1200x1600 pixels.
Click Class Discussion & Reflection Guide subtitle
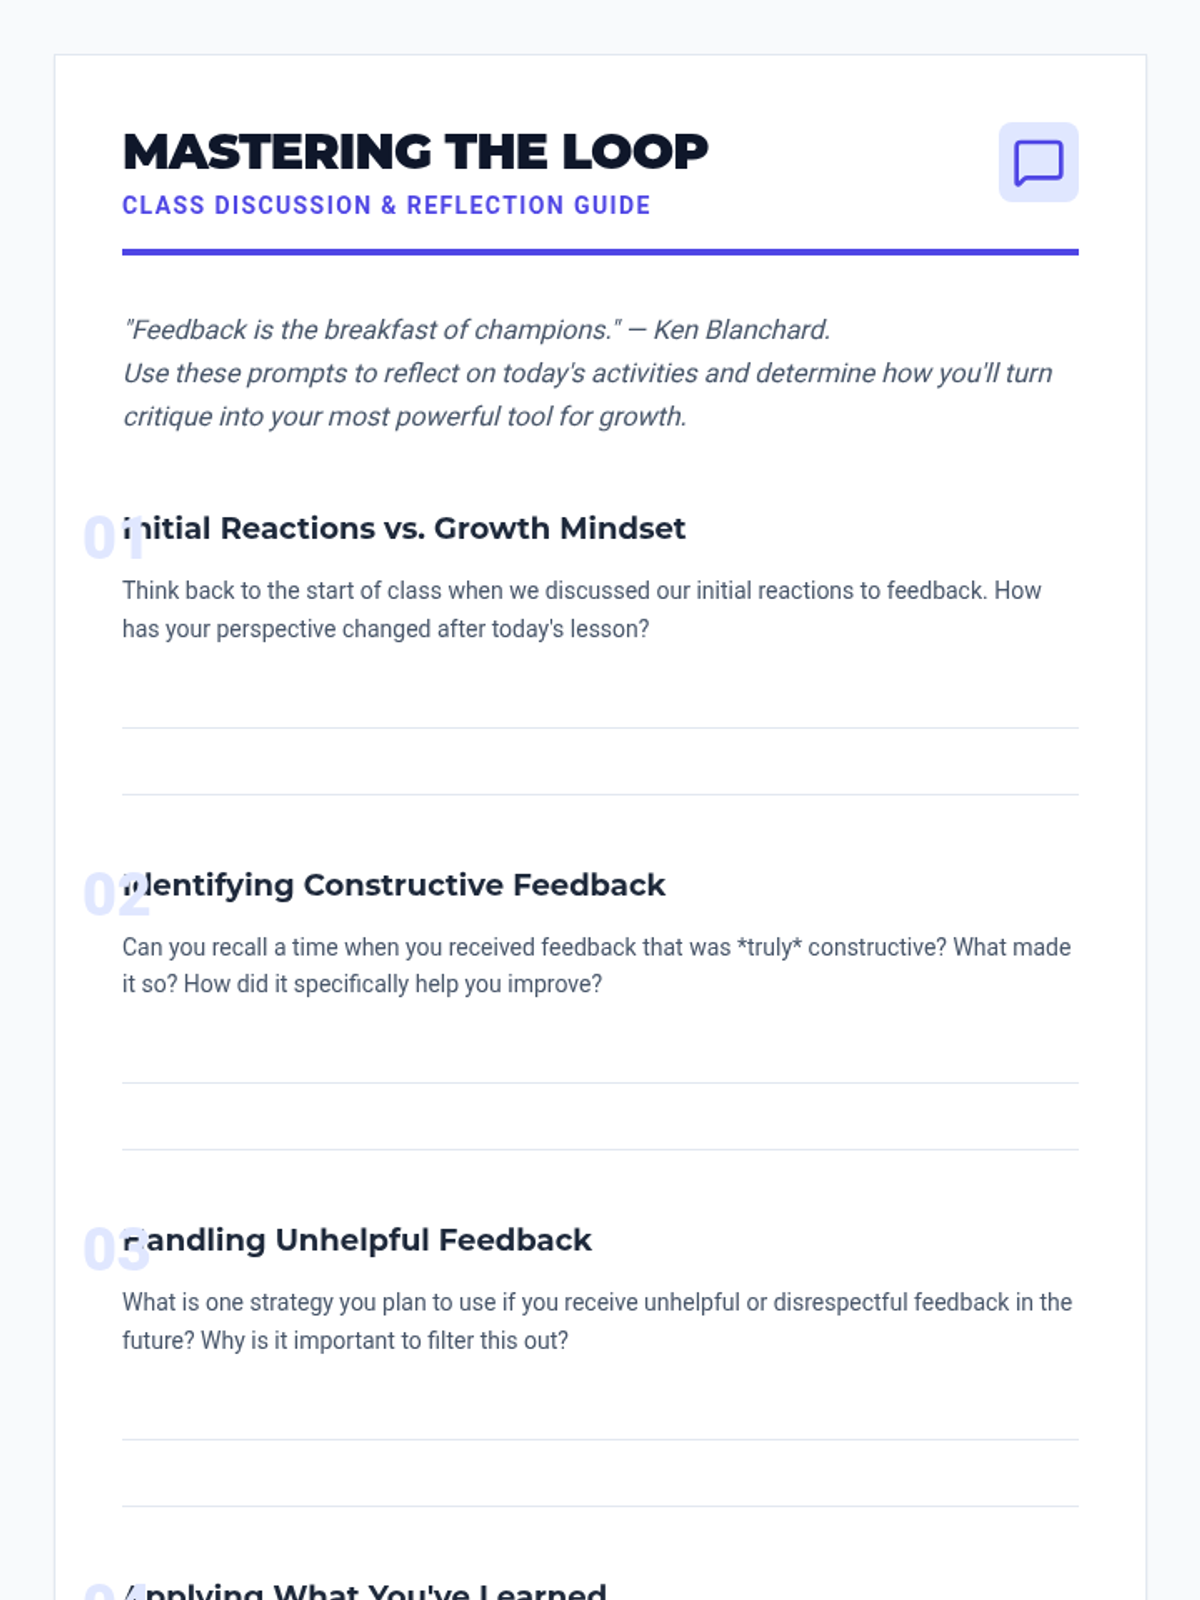coord(386,205)
